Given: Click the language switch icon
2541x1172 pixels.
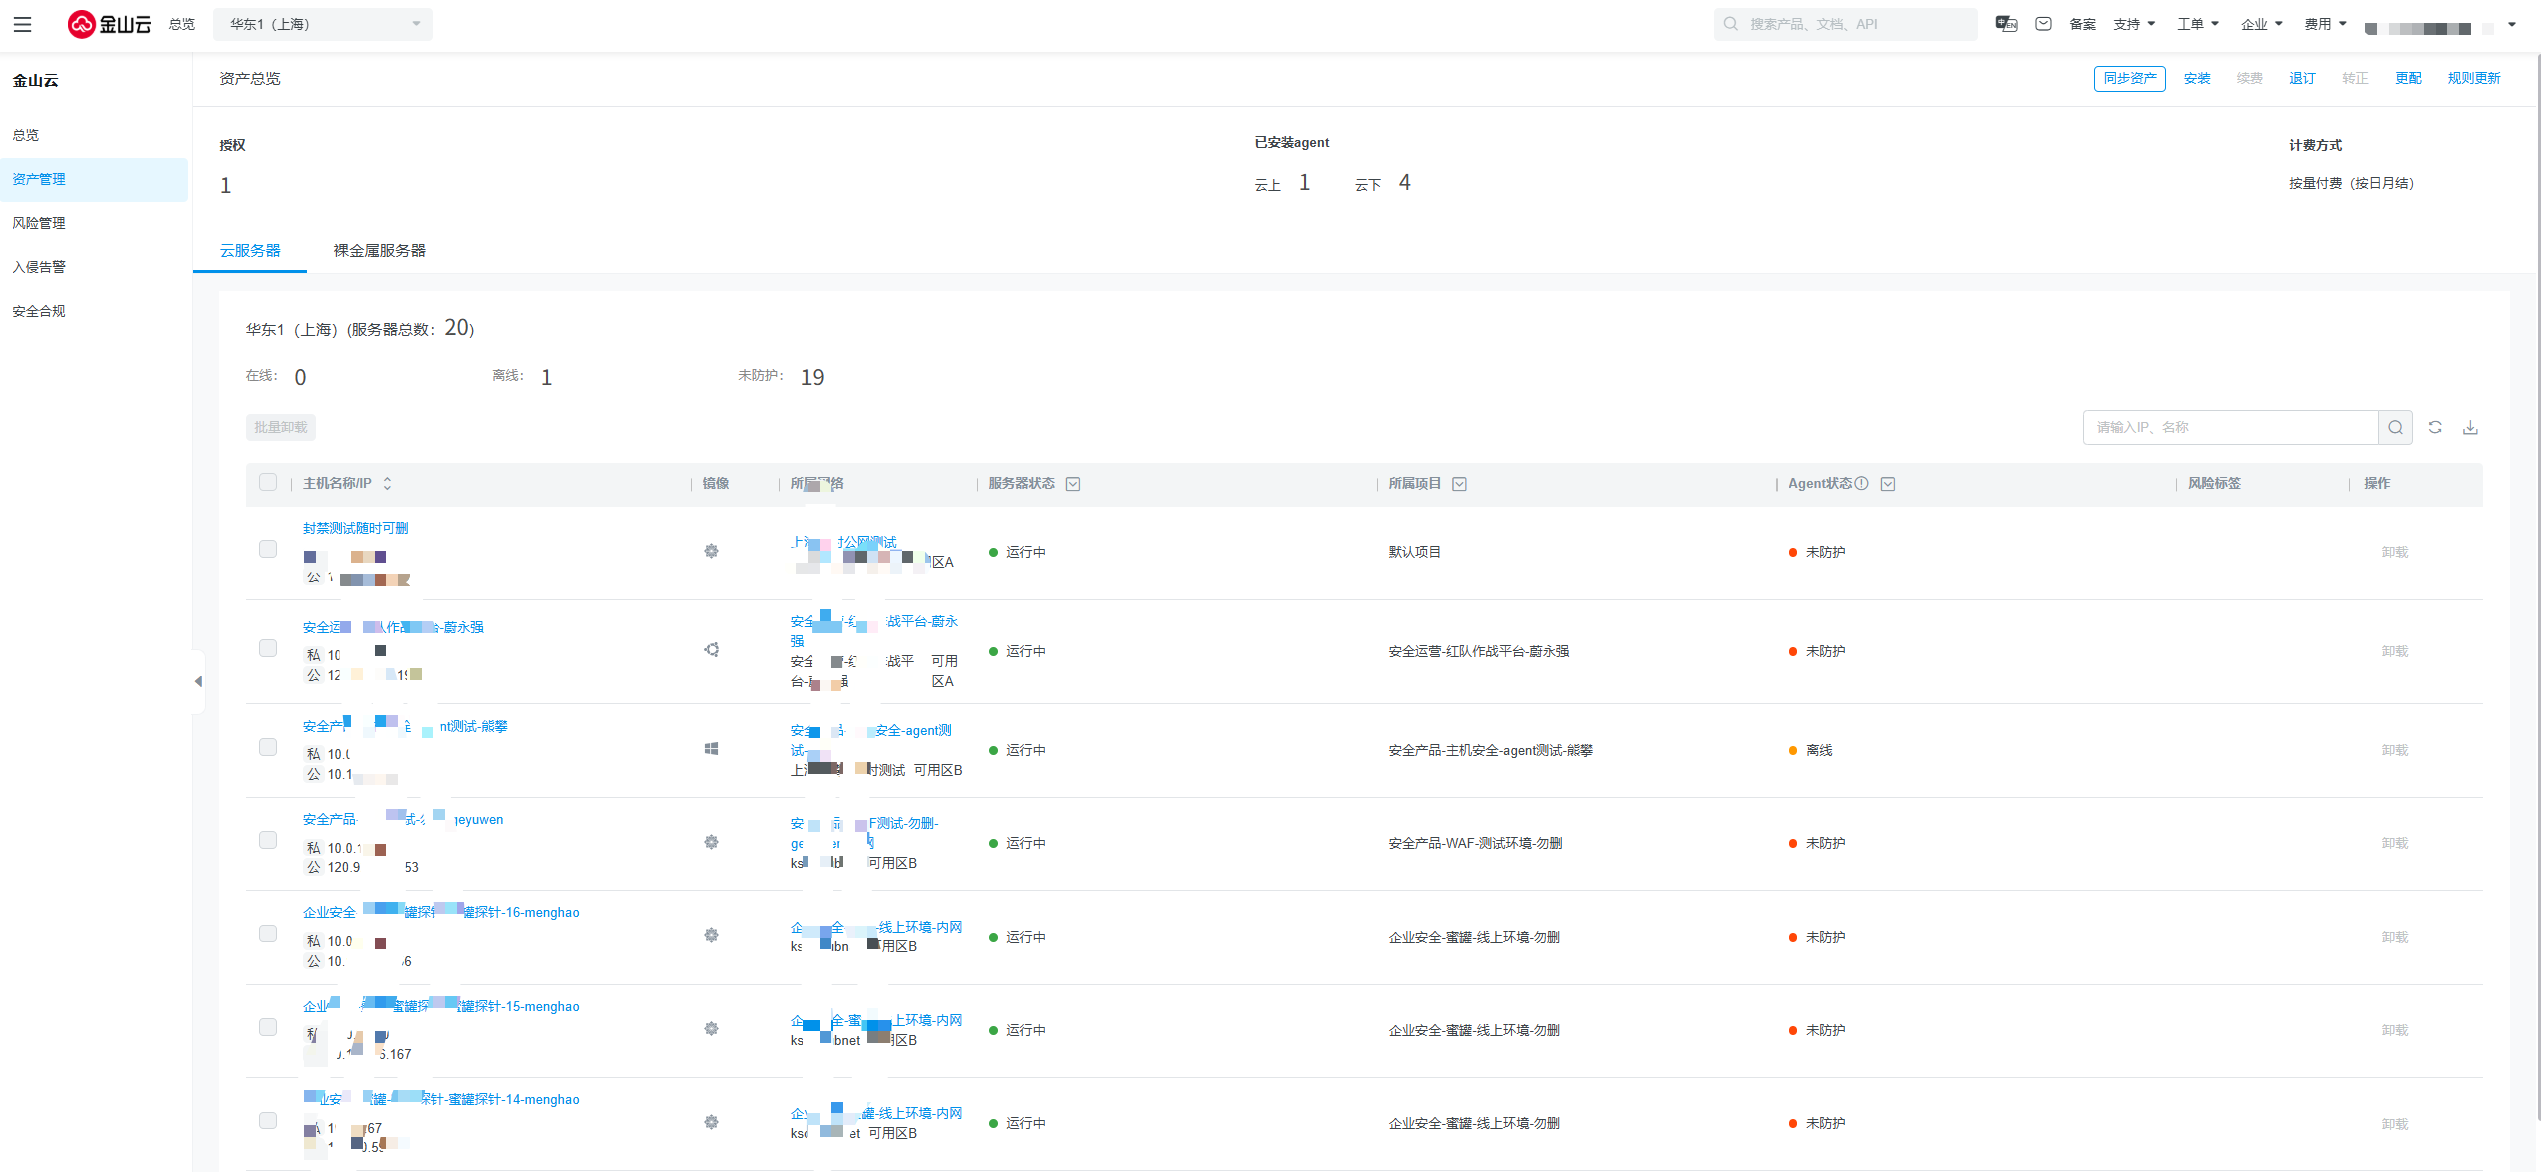Looking at the screenshot, I should coord(2006,24).
